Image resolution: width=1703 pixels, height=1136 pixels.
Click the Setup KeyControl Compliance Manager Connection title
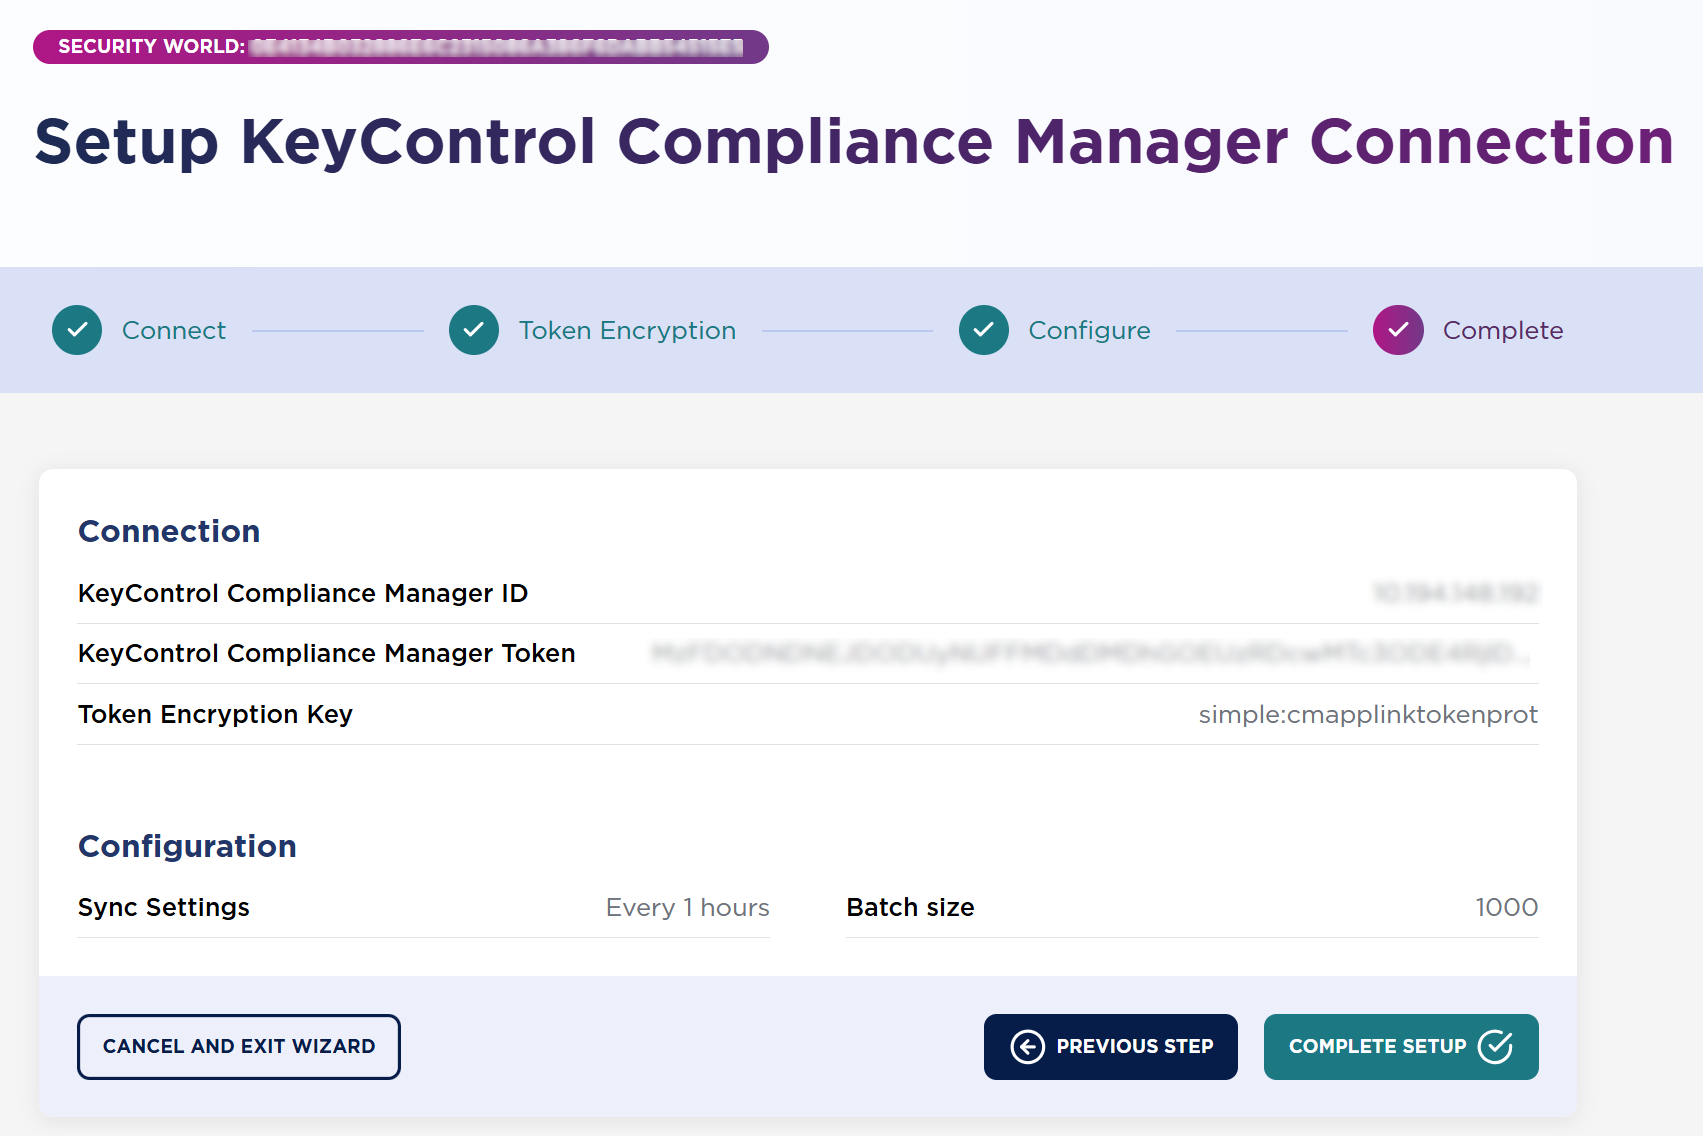(854, 142)
